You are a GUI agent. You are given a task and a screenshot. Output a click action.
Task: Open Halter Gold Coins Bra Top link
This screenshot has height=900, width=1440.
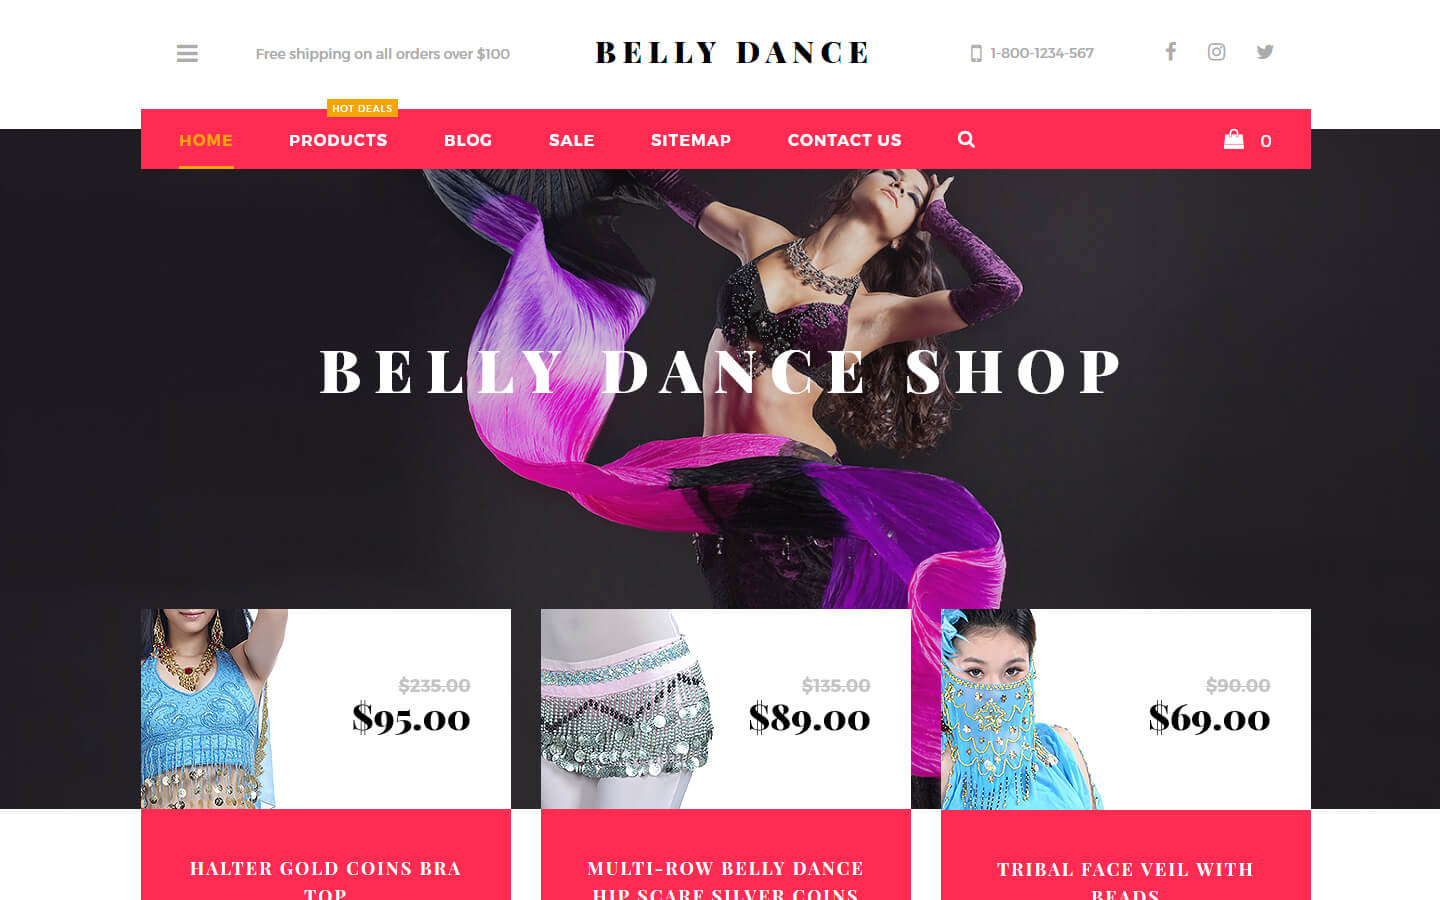coord(326,880)
